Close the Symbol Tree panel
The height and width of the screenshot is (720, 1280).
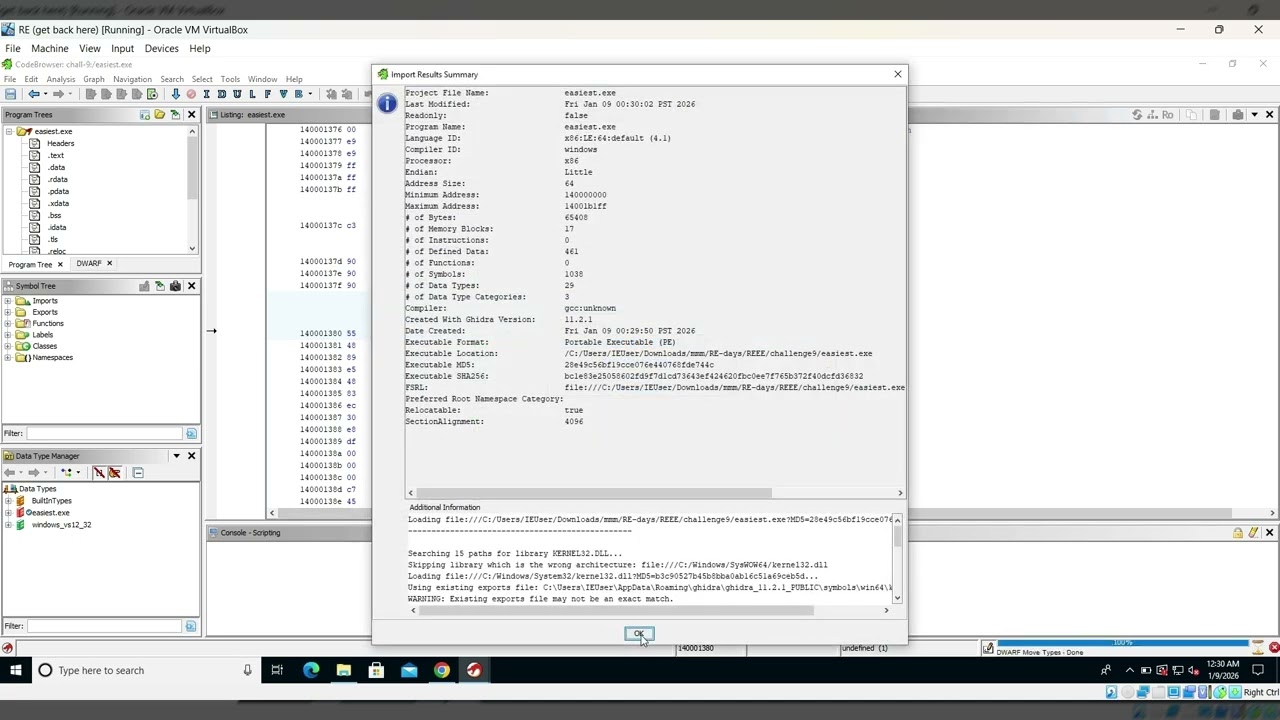pos(191,286)
